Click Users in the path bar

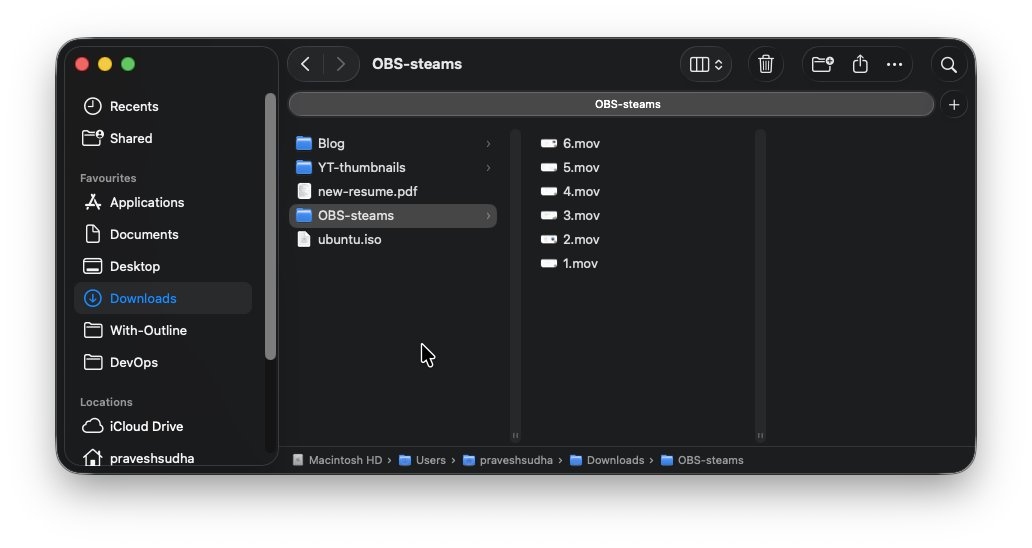tap(423, 461)
